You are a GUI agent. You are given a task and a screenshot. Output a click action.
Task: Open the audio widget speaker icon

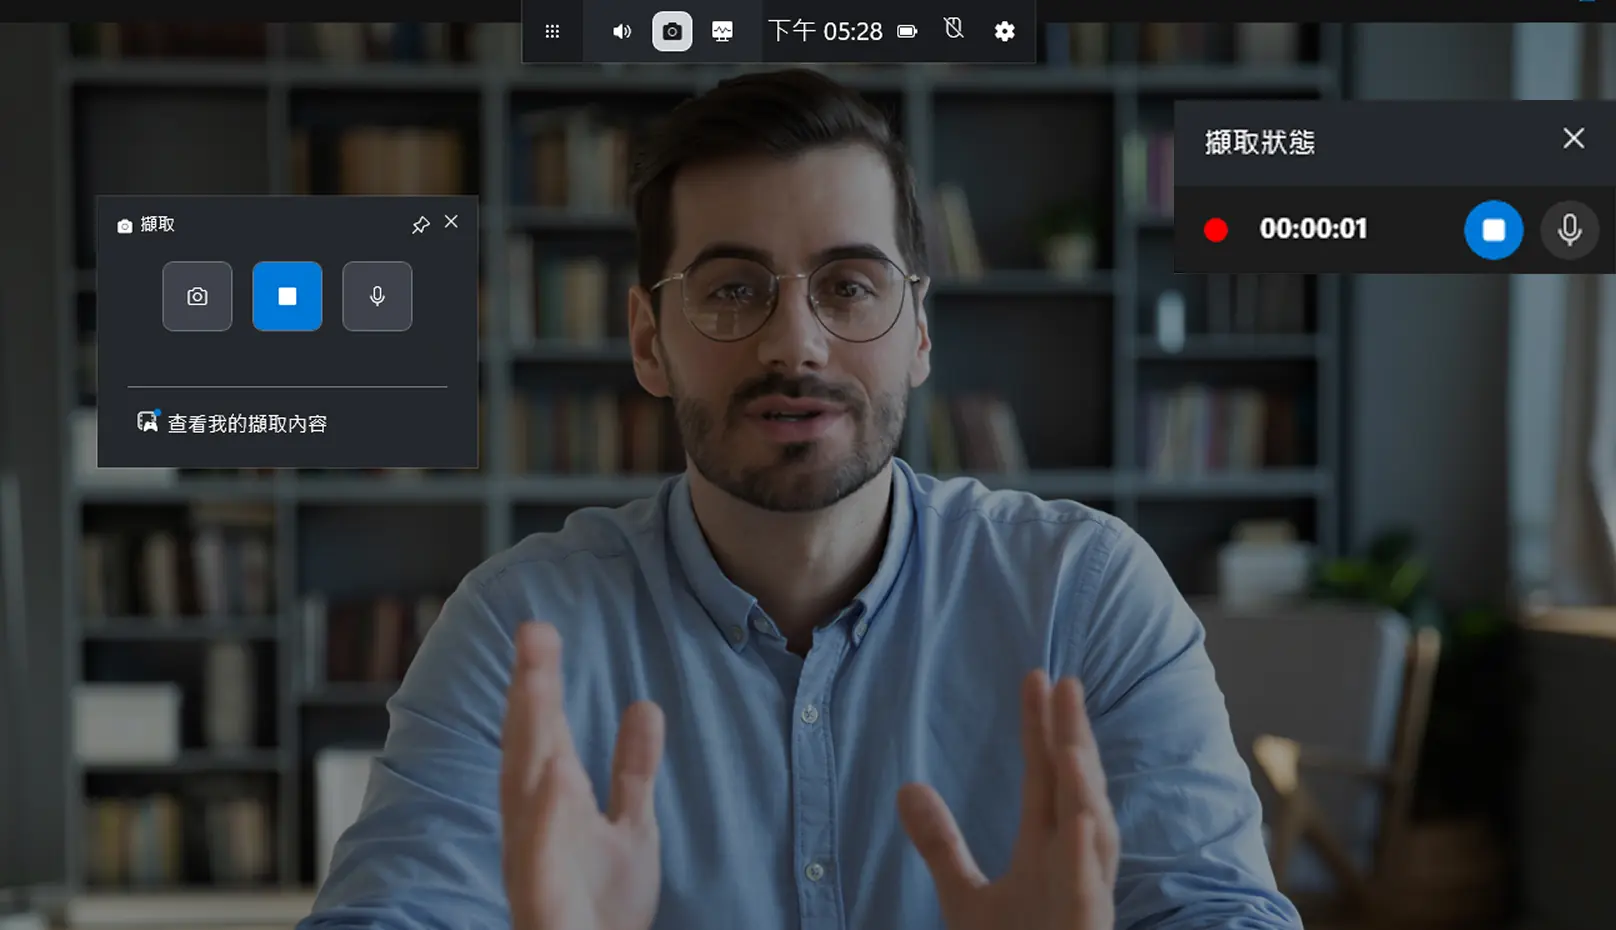click(622, 31)
